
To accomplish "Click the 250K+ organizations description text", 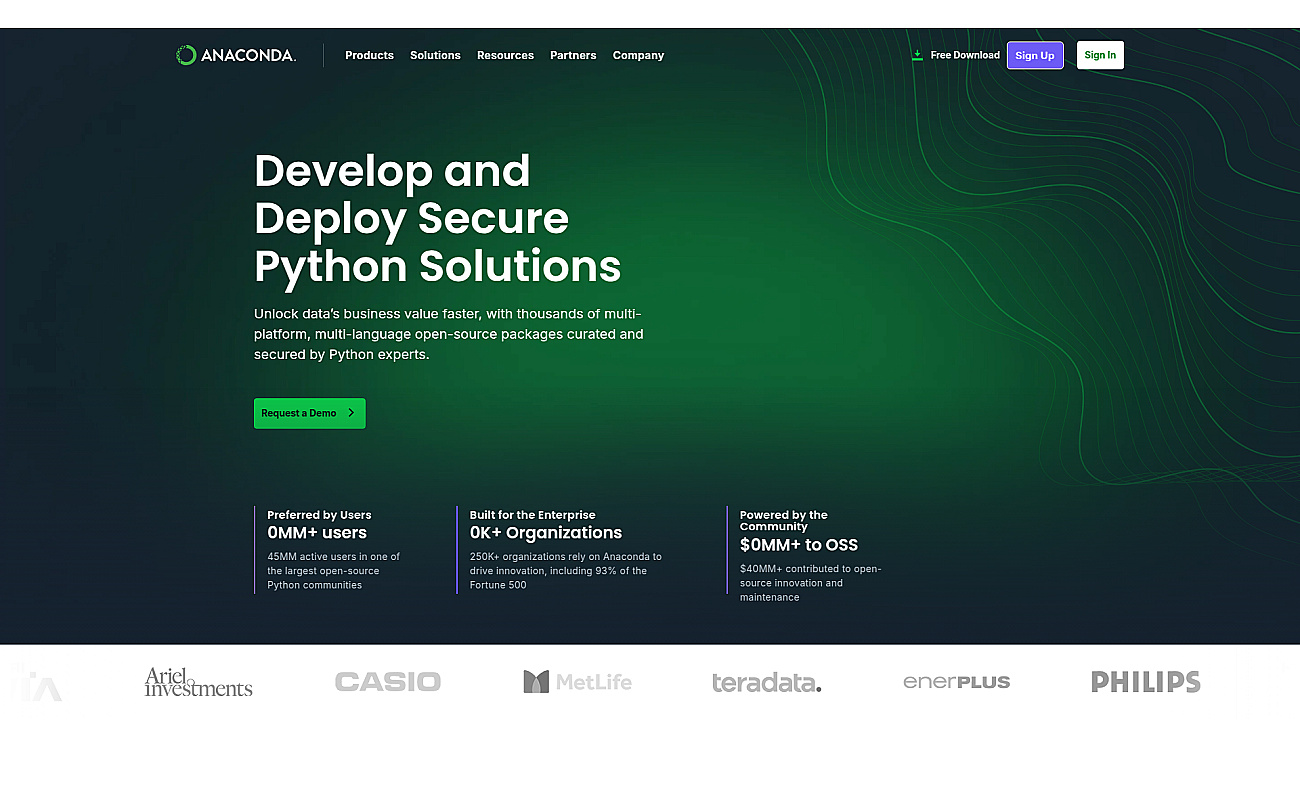I will 566,571.
